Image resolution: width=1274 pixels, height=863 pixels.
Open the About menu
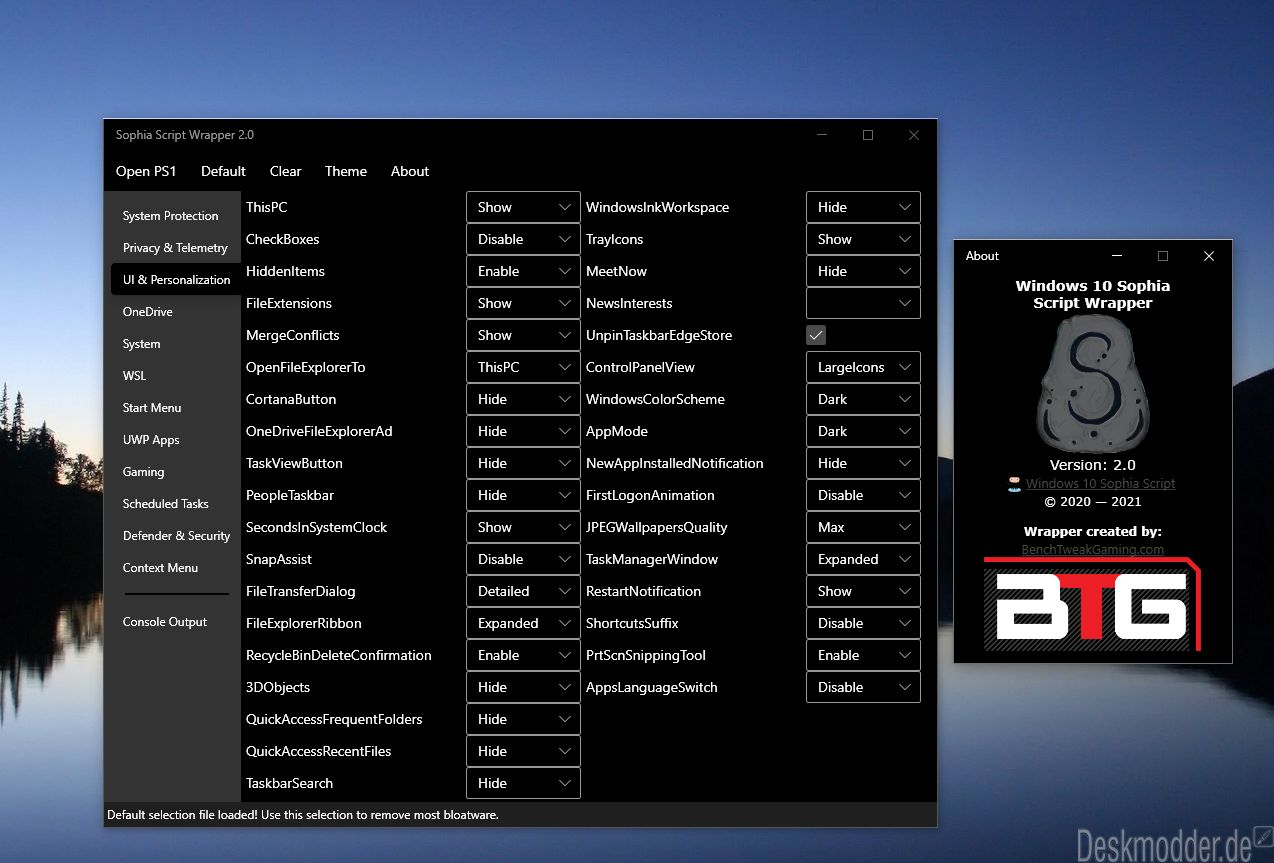(x=410, y=171)
